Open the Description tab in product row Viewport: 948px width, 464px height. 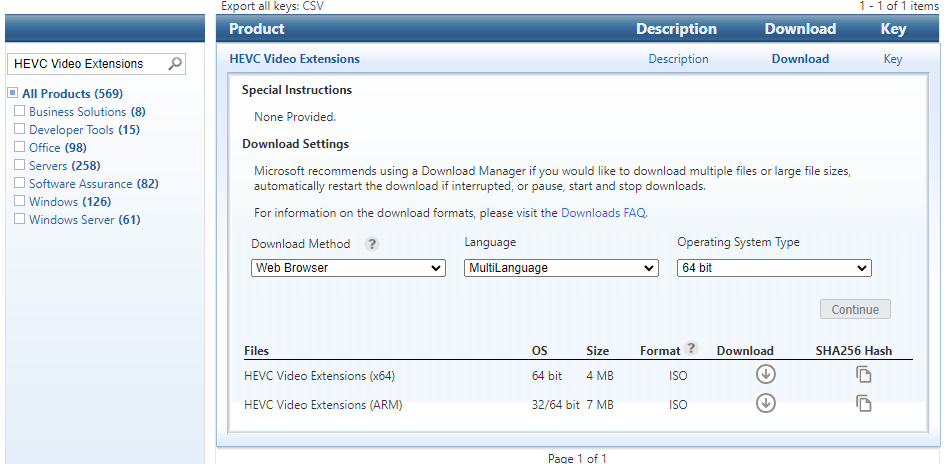(x=678, y=59)
